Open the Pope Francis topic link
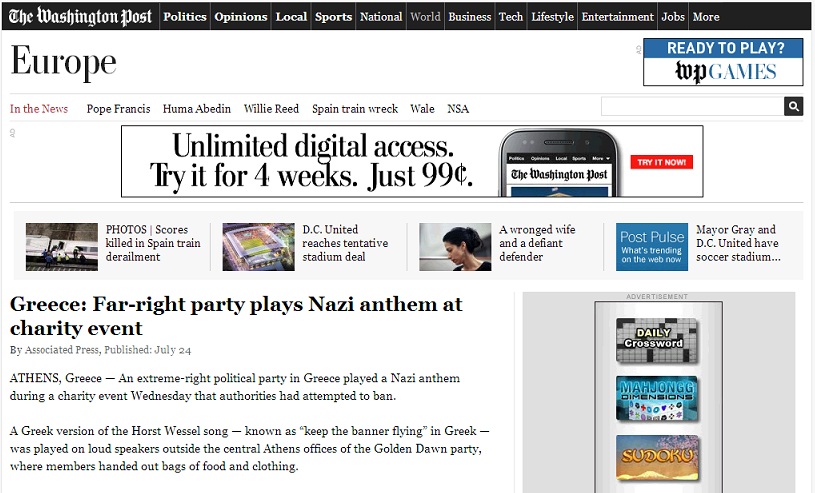 (119, 109)
